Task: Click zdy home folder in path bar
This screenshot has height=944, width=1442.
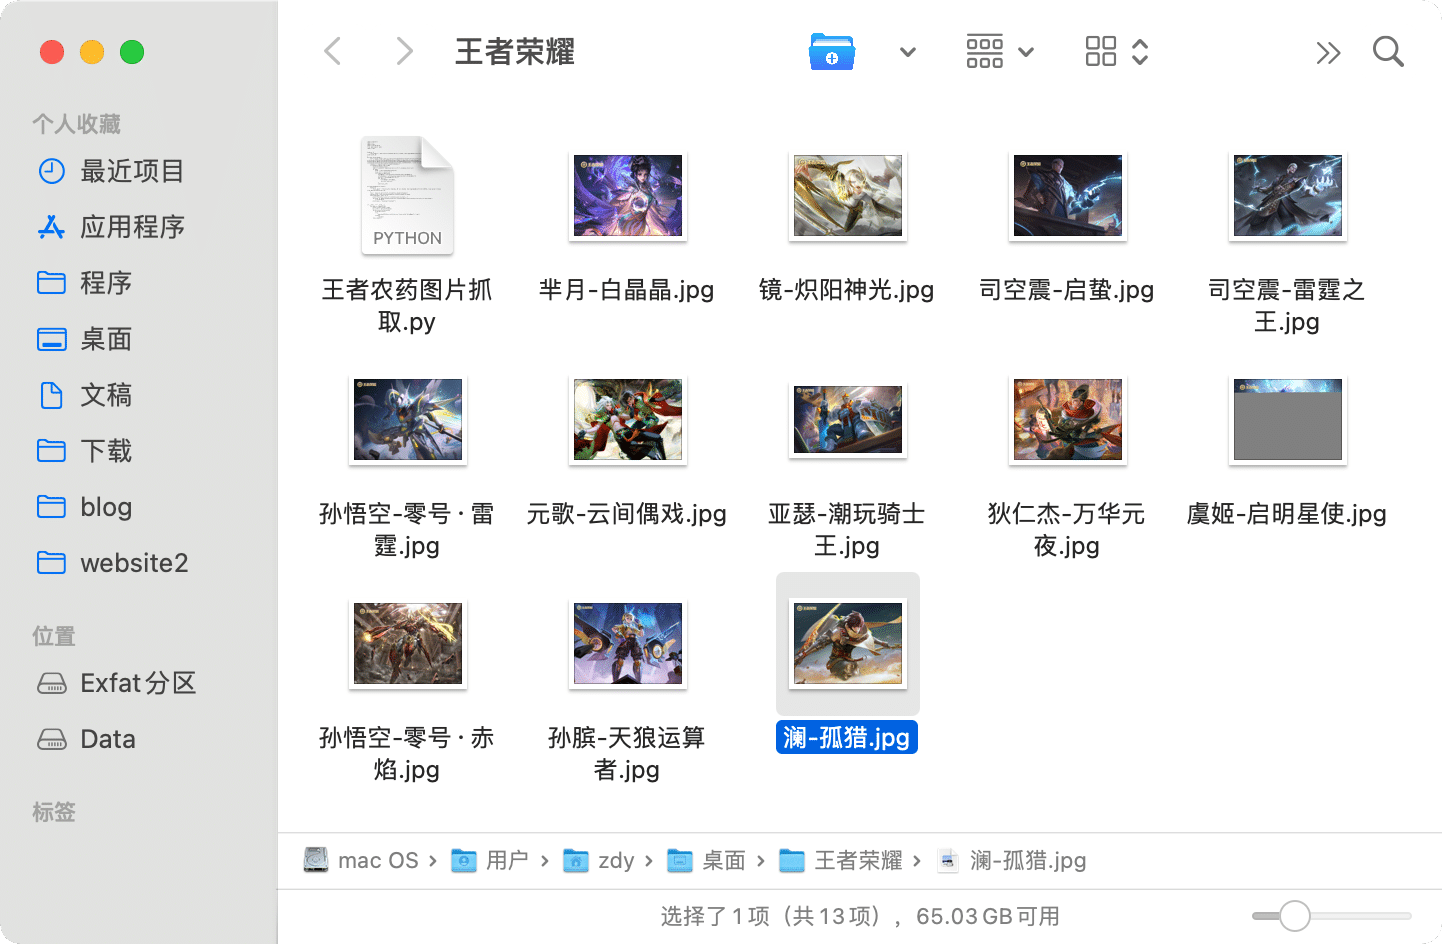Action: [600, 860]
